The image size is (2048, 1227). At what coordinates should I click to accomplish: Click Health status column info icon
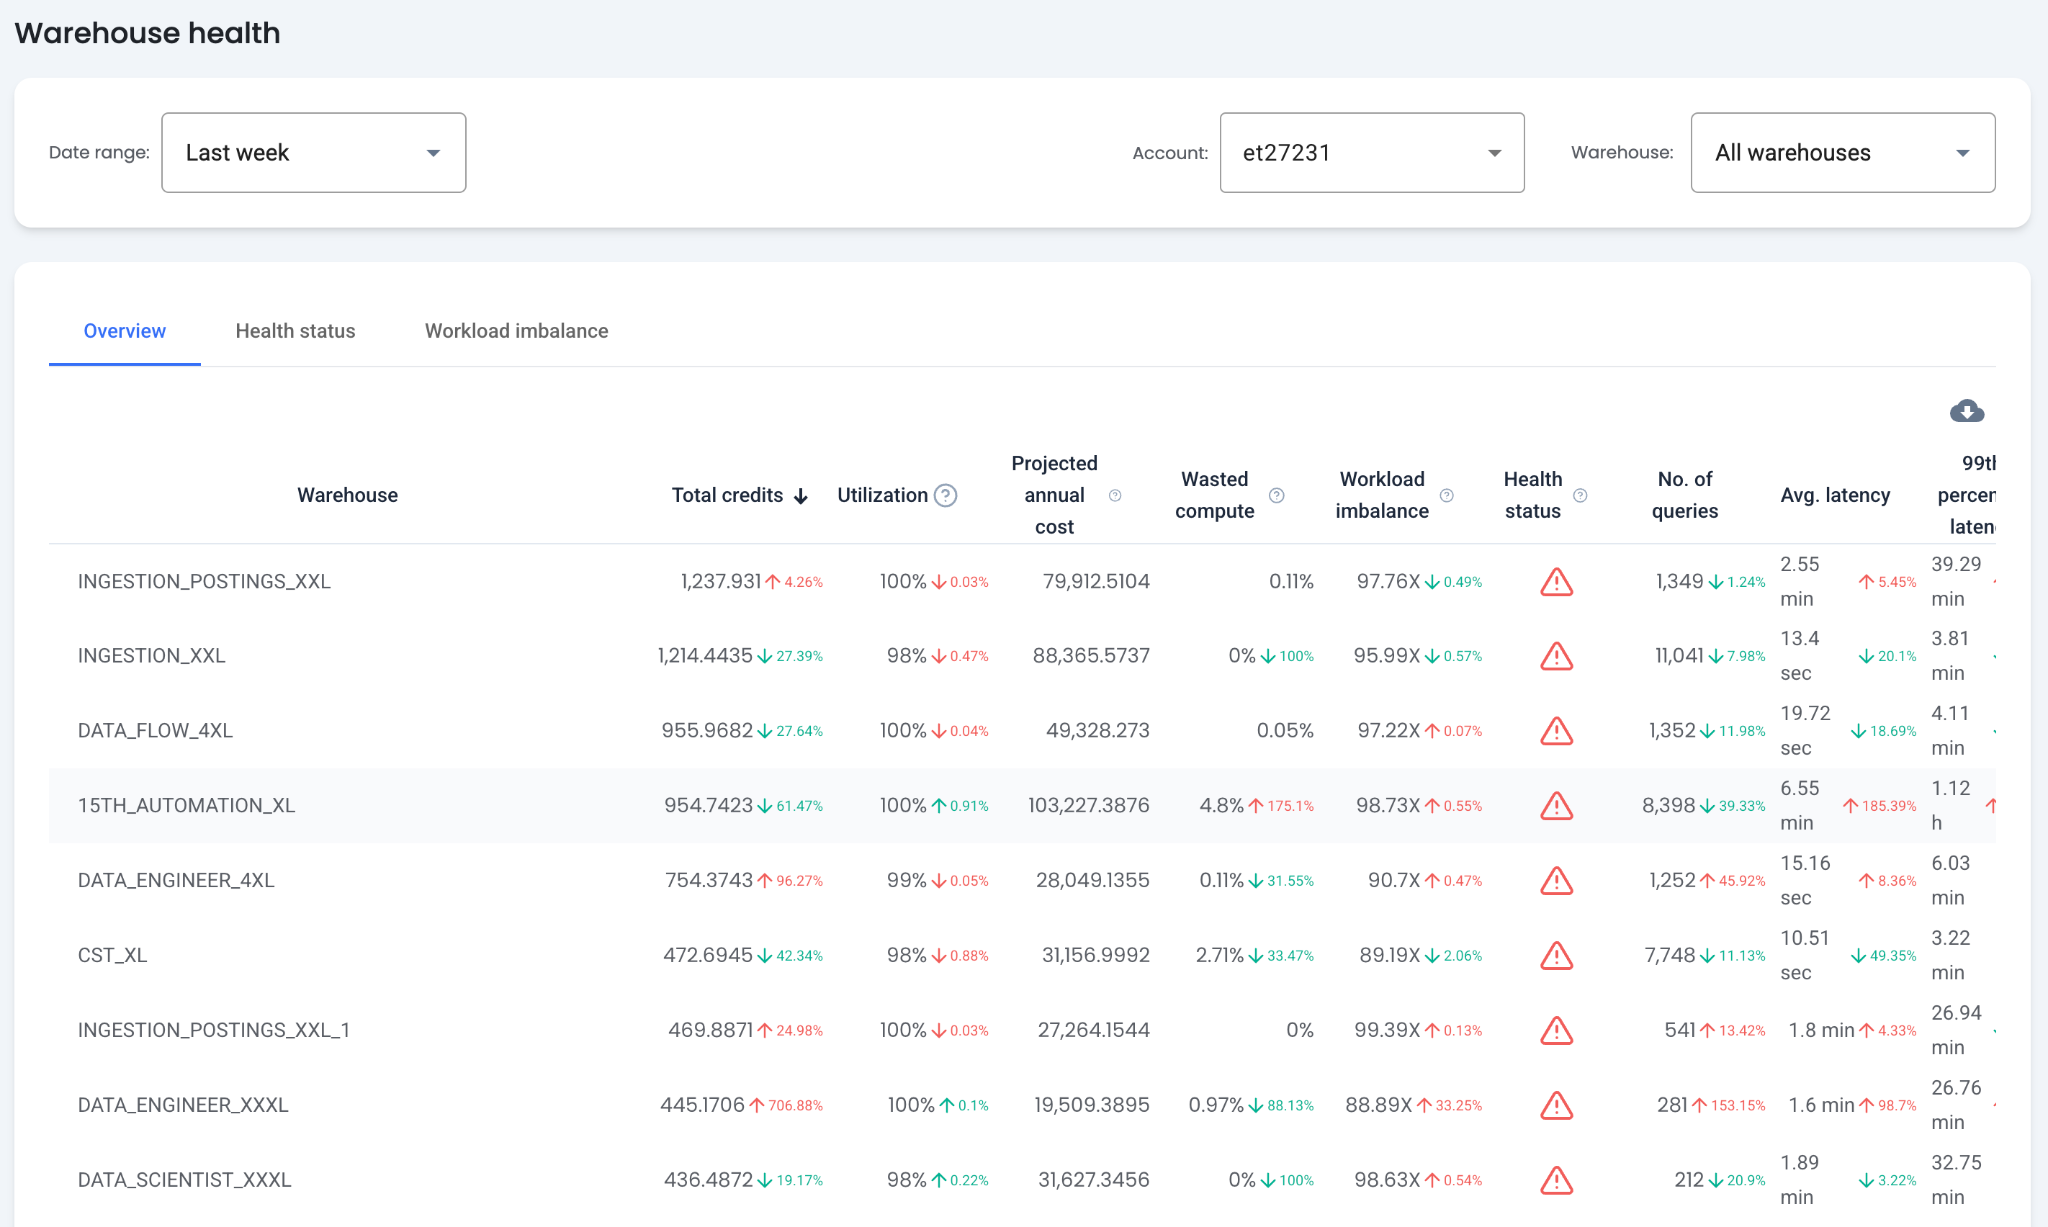coord(1580,495)
